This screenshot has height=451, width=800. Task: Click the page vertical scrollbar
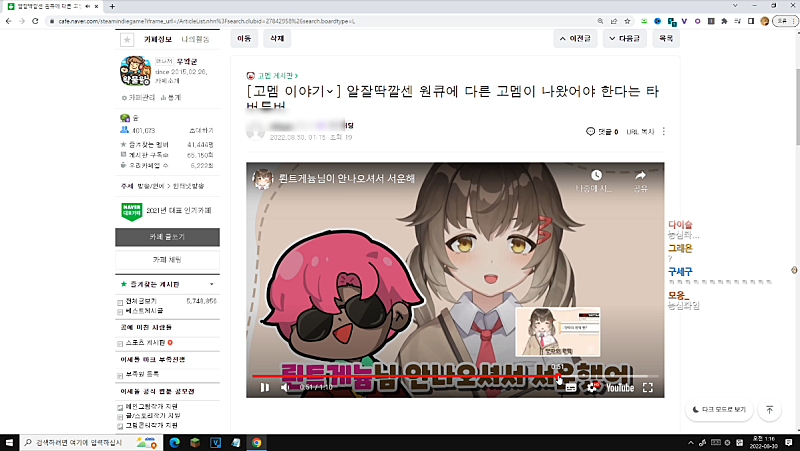tap(797, 107)
